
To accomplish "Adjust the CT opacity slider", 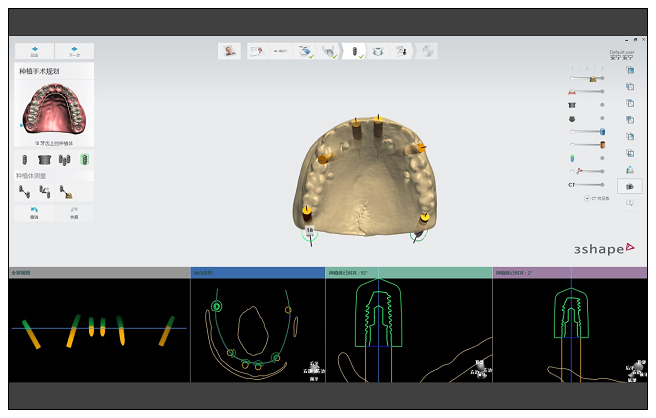I will click(590, 185).
